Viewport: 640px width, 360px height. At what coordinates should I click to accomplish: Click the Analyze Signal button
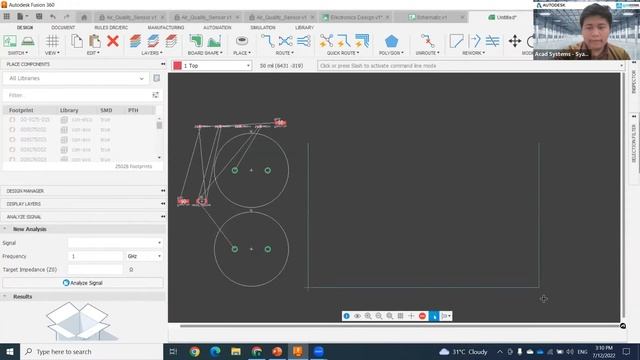(83, 283)
